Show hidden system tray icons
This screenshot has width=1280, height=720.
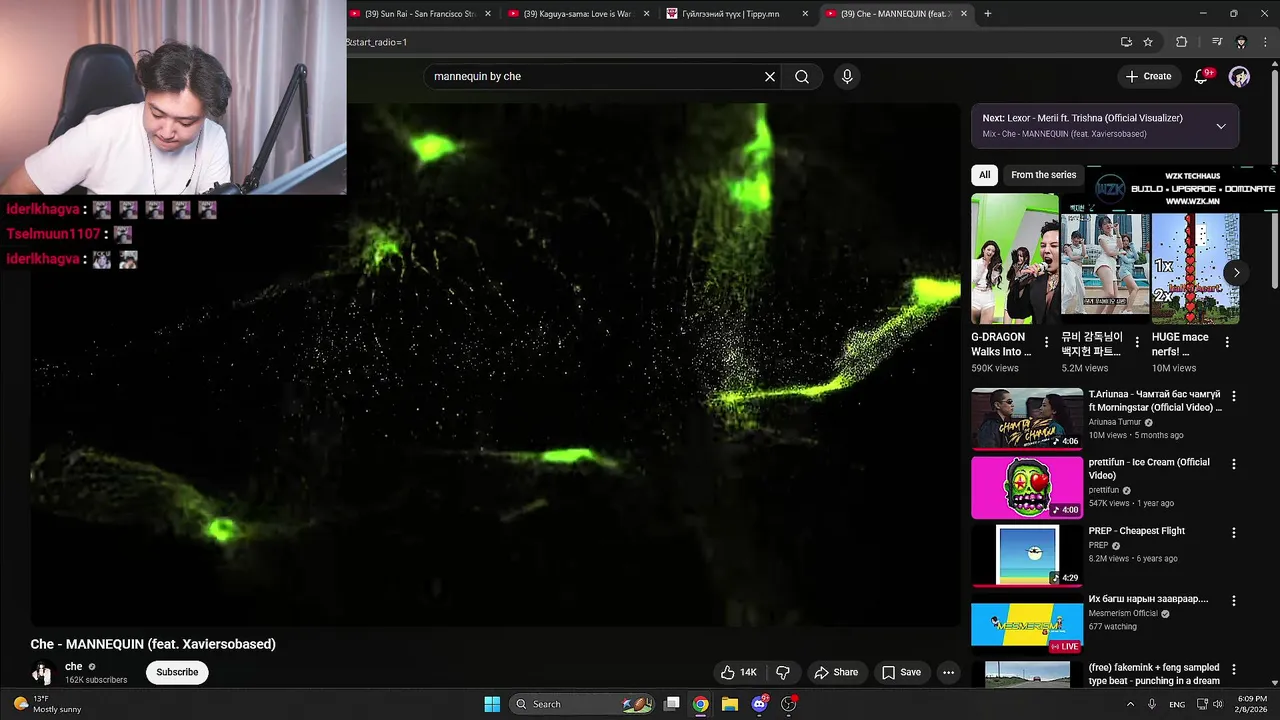pyautogui.click(x=1131, y=704)
